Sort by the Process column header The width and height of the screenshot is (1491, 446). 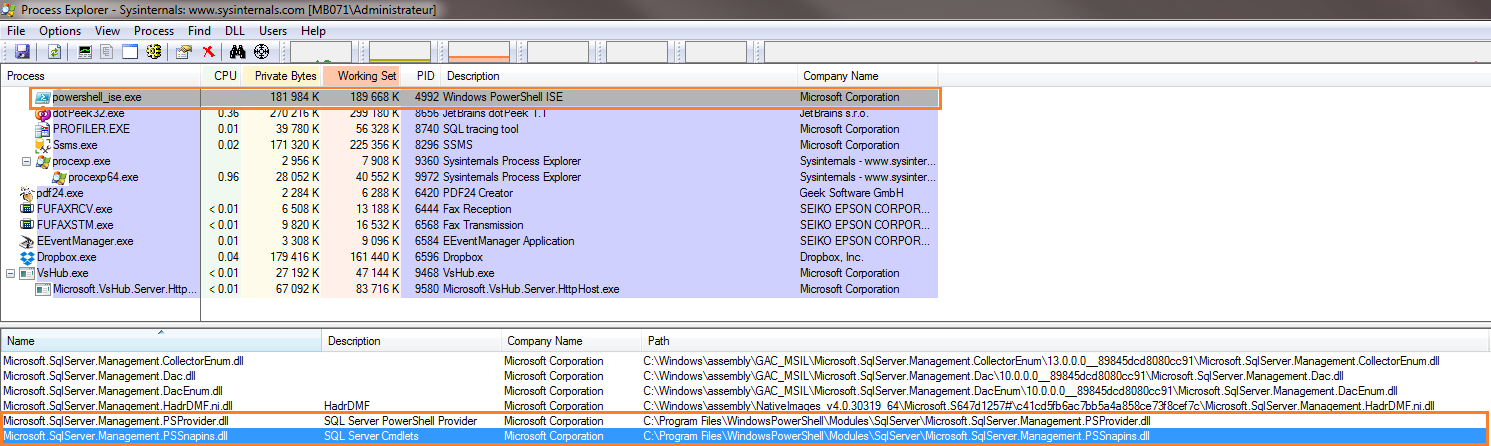coord(101,76)
